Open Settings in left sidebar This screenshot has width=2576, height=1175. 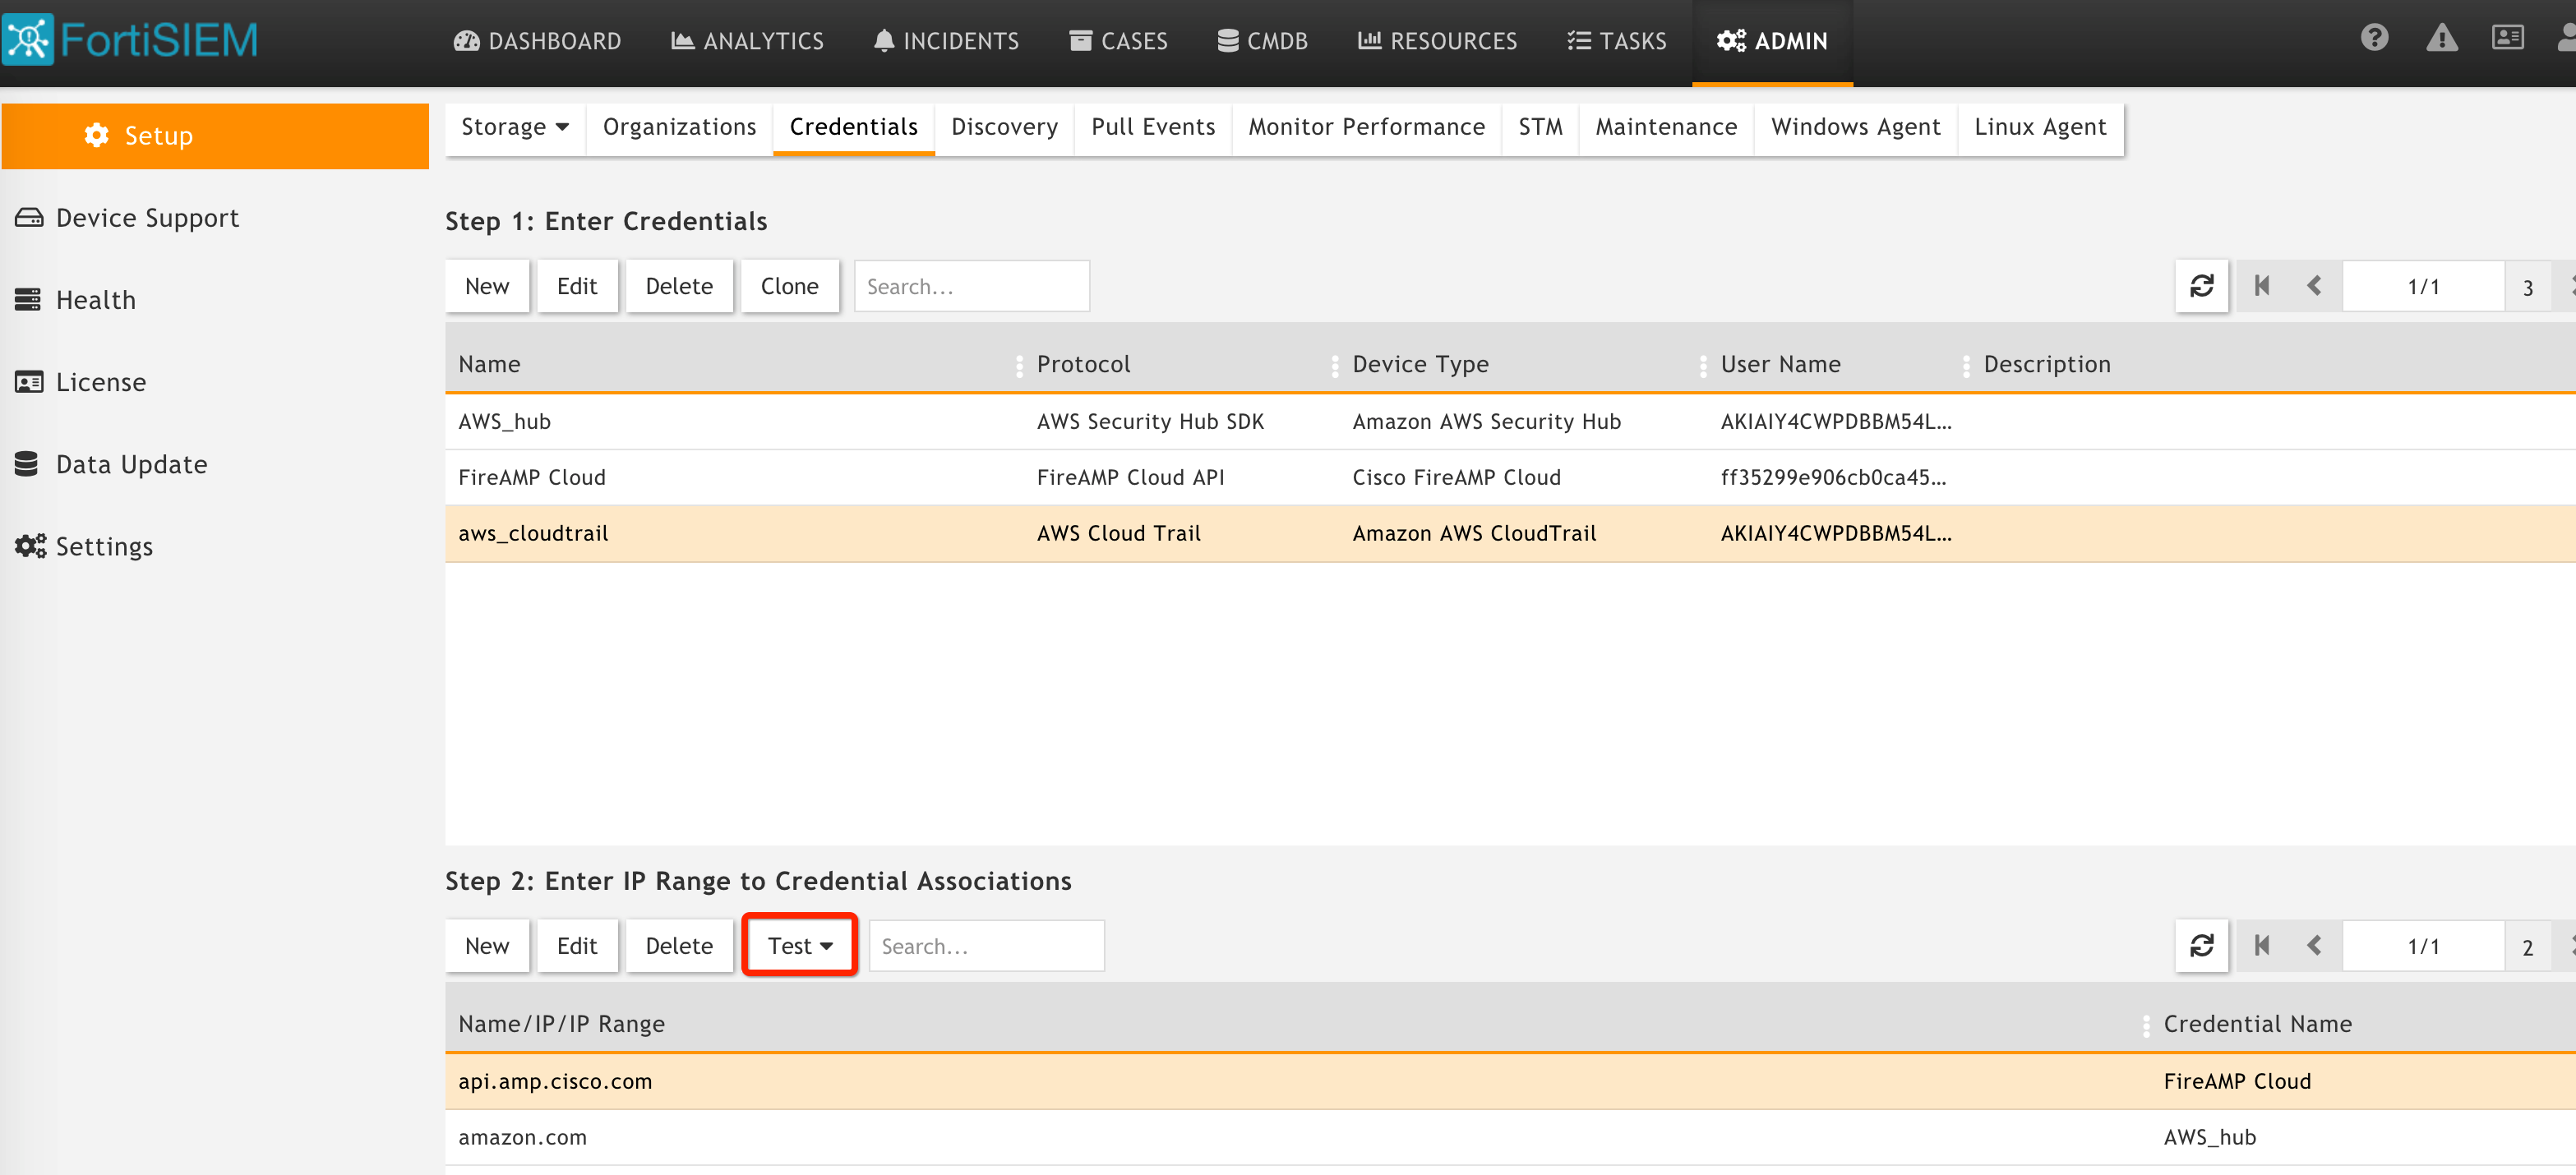[104, 546]
